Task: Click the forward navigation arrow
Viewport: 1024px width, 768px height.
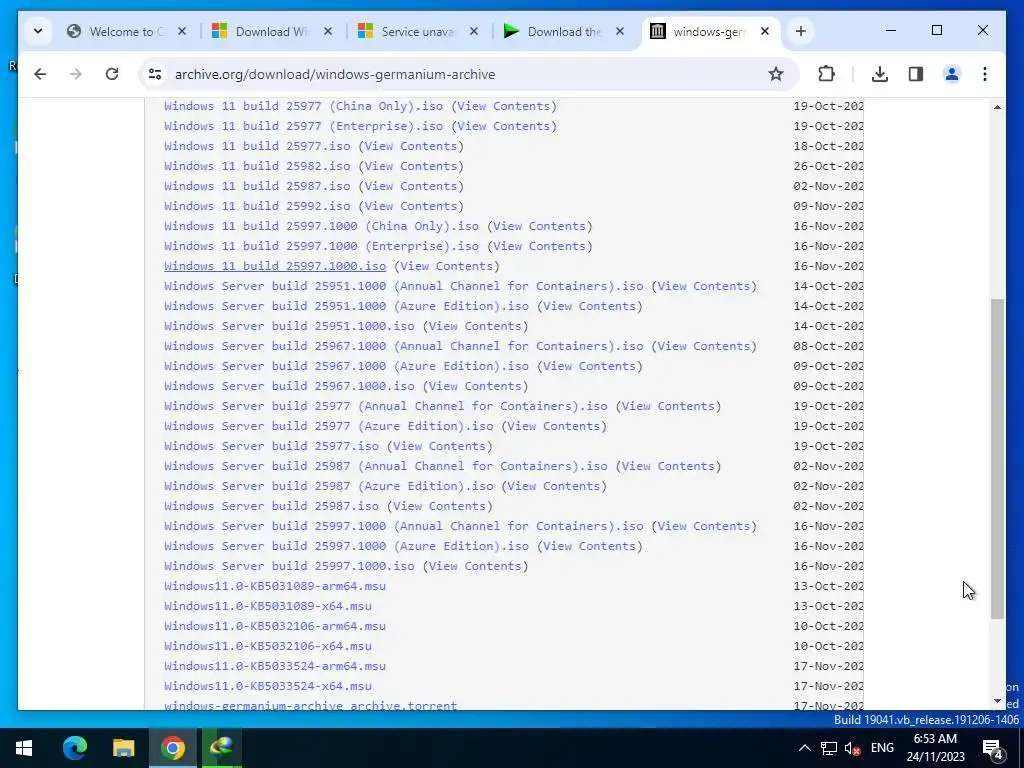Action: point(76,74)
